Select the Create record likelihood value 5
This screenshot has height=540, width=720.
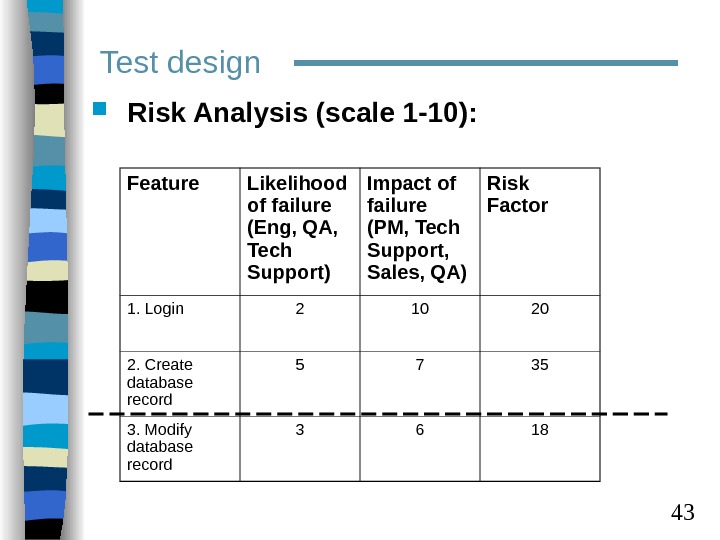(x=300, y=365)
